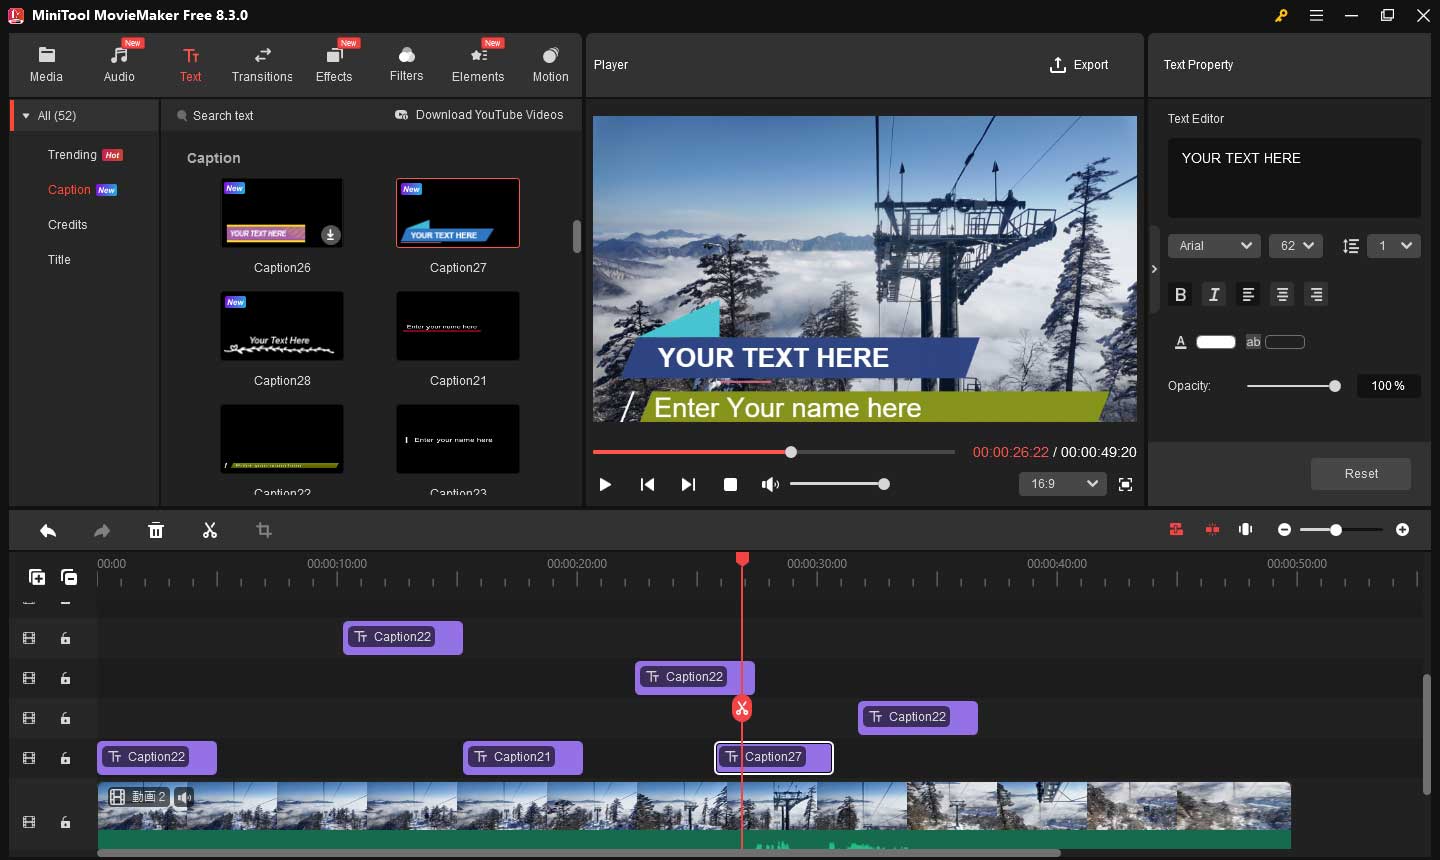Skip to next frame in player
1440x860 pixels.
[x=688, y=484]
